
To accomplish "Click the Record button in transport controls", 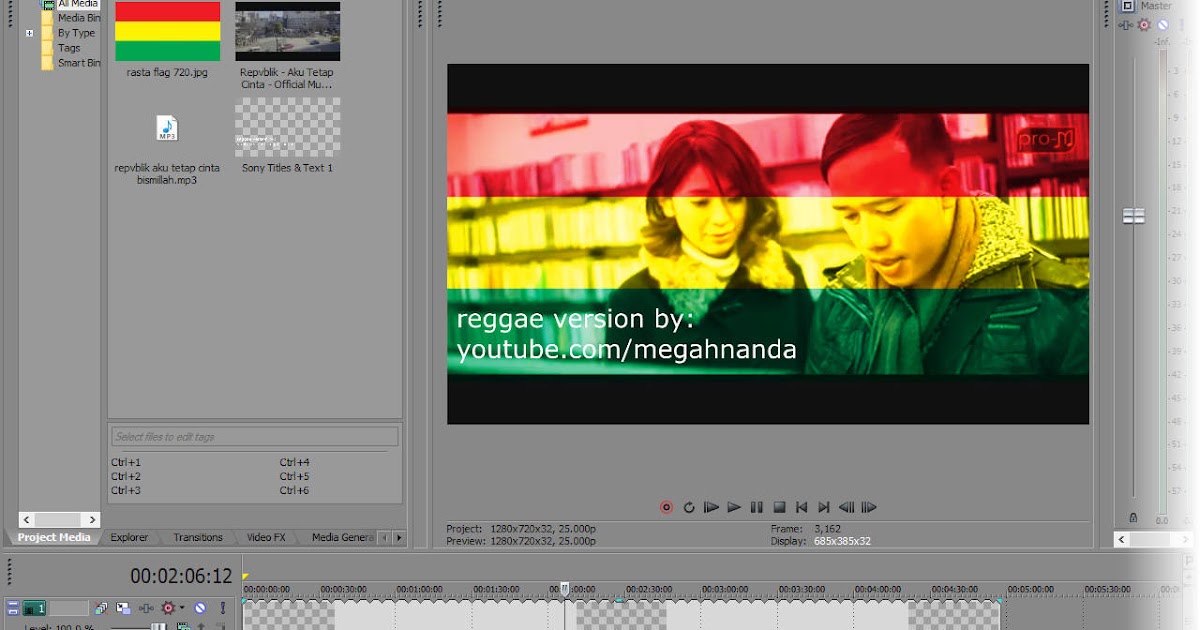I will [x=666, y=507].
